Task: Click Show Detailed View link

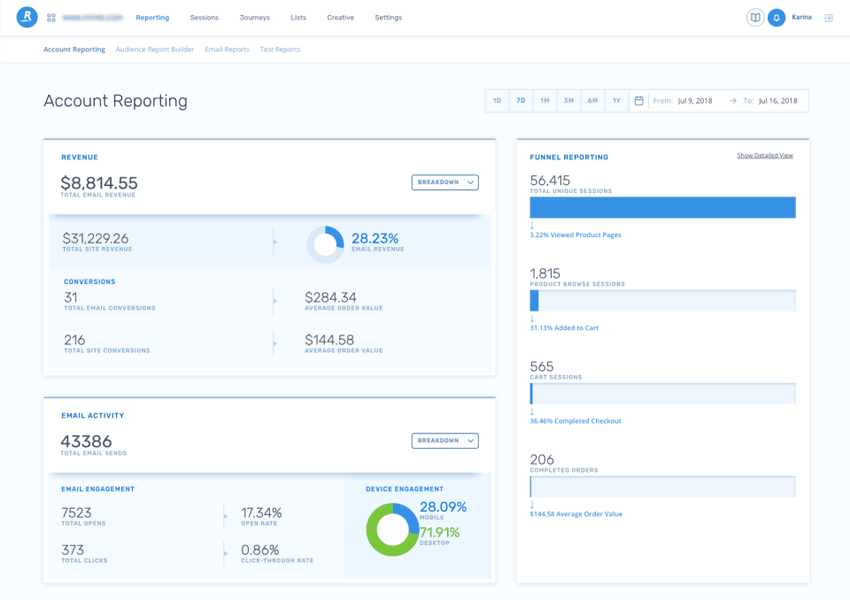Action: click(765, 156)
